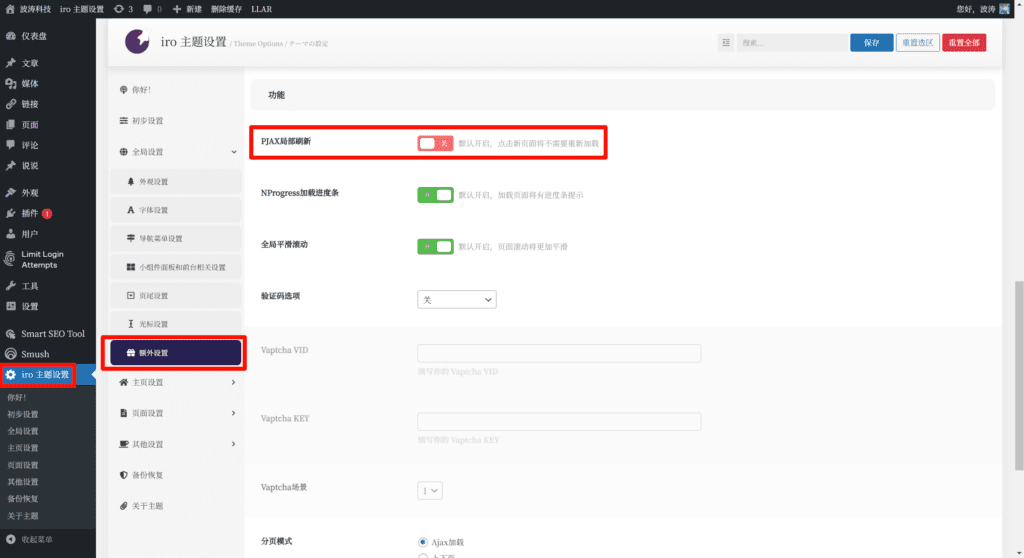Click 删除缓存 in admin bar
Viewport: 1024px width, 558px height.
(x=226, y=9)
